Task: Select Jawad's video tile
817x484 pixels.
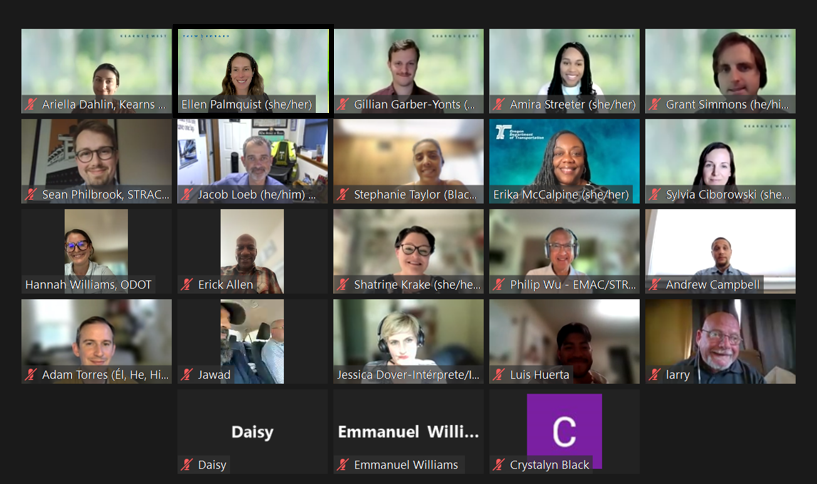Action: click(253, 341)
